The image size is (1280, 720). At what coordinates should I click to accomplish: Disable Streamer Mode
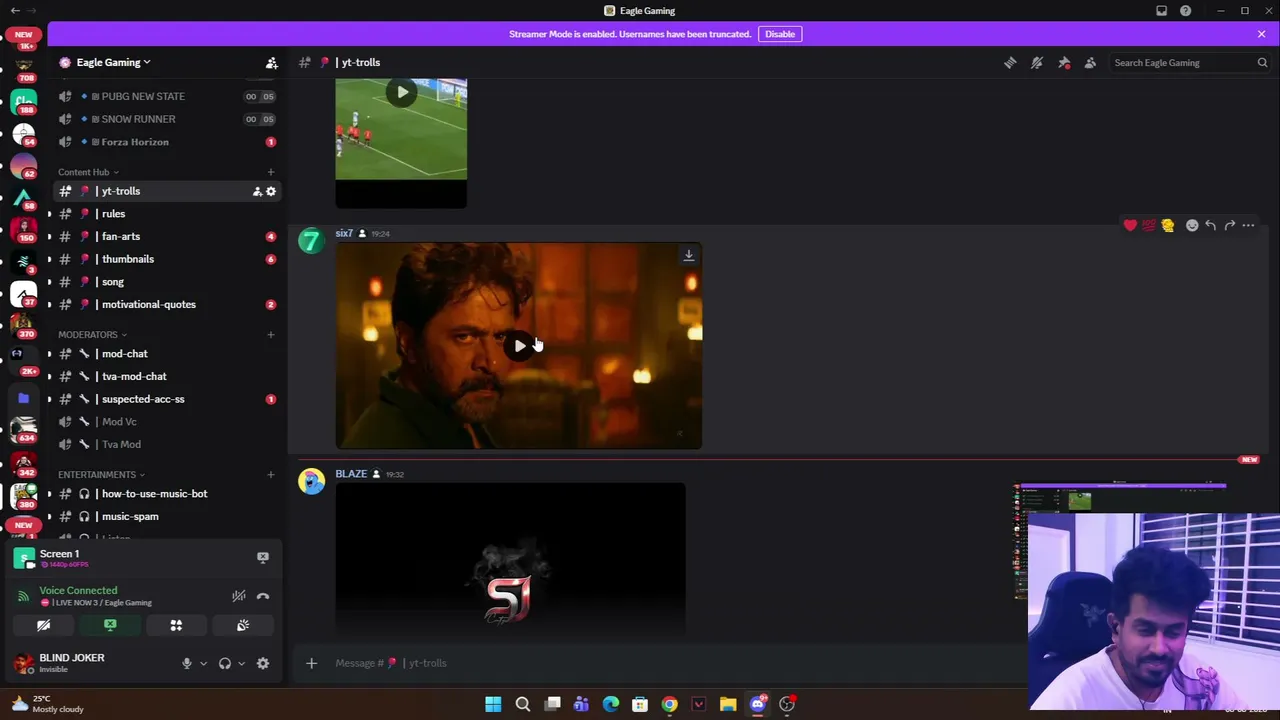[780, 34]
